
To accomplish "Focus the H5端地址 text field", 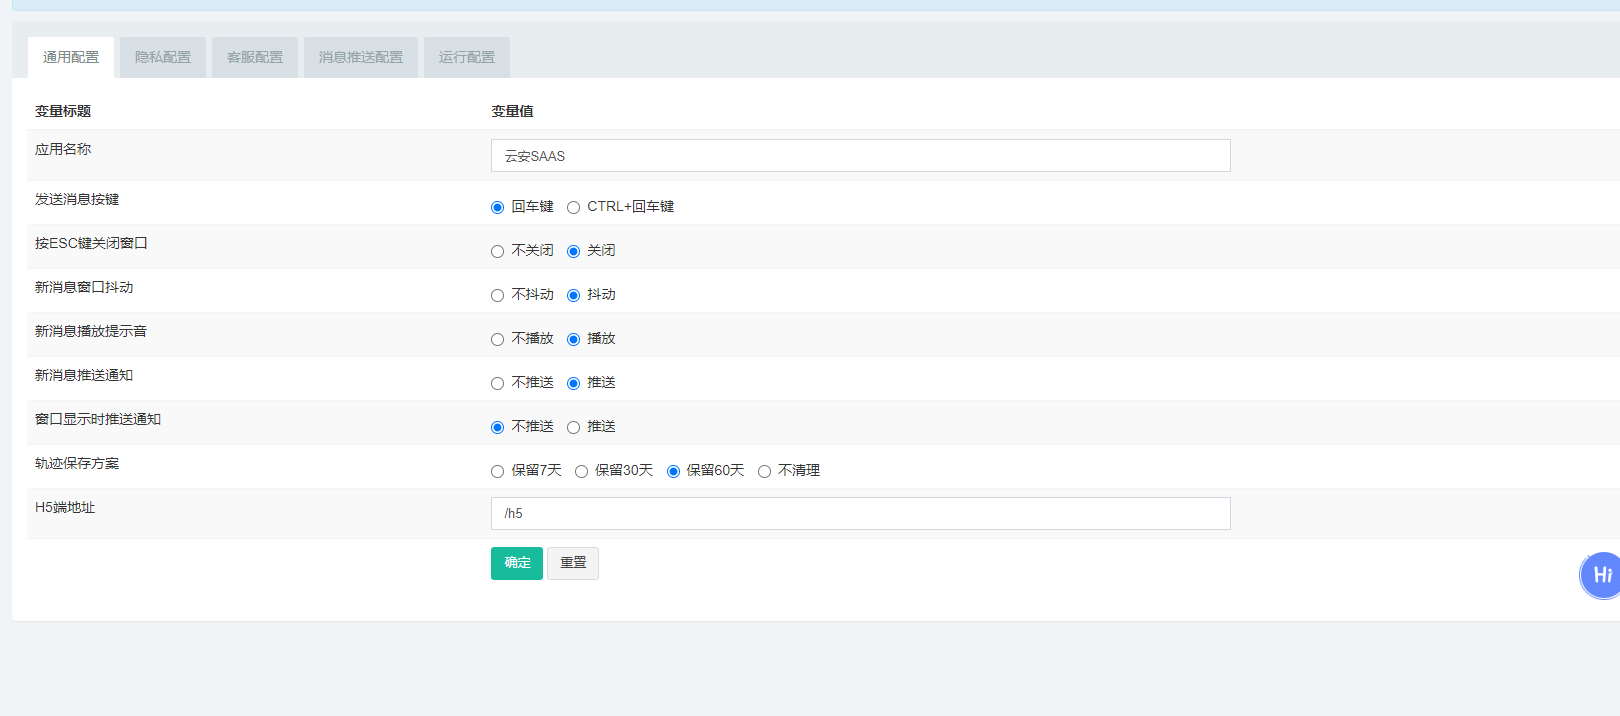I will point(860,513).
